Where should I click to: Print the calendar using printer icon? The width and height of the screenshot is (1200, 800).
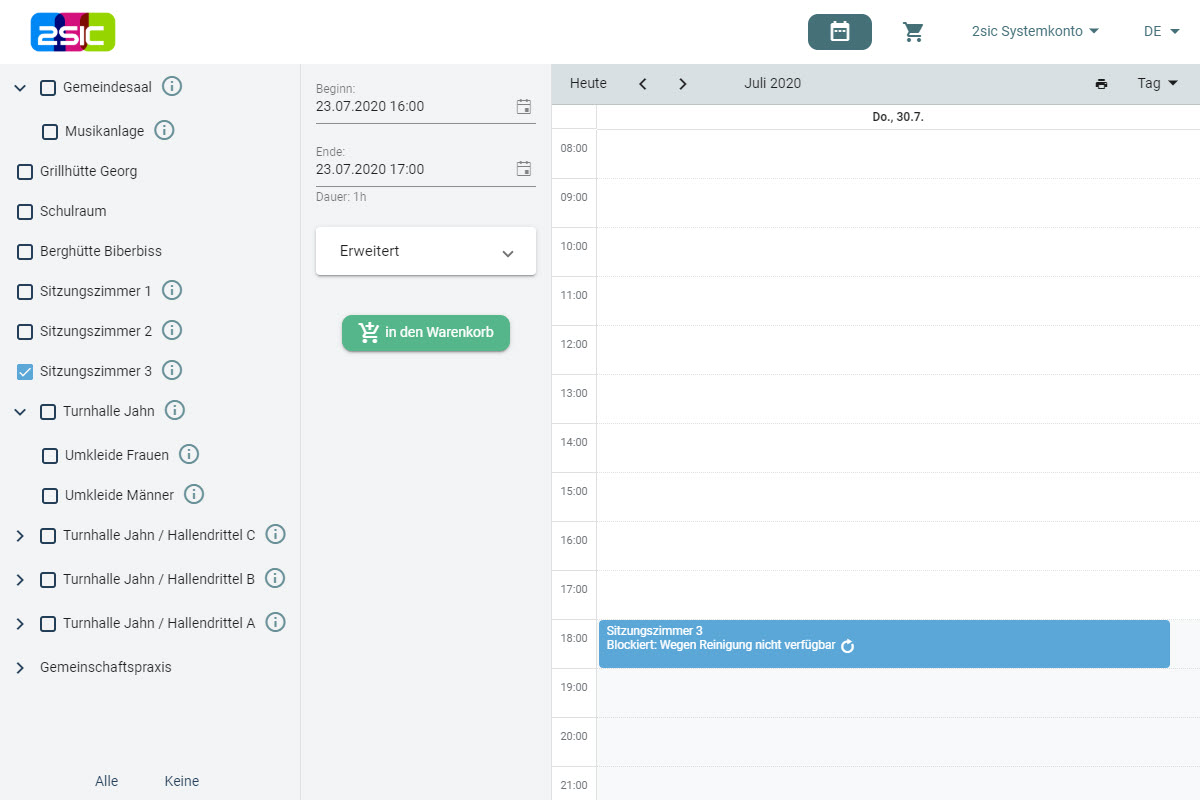[1101, 84]
